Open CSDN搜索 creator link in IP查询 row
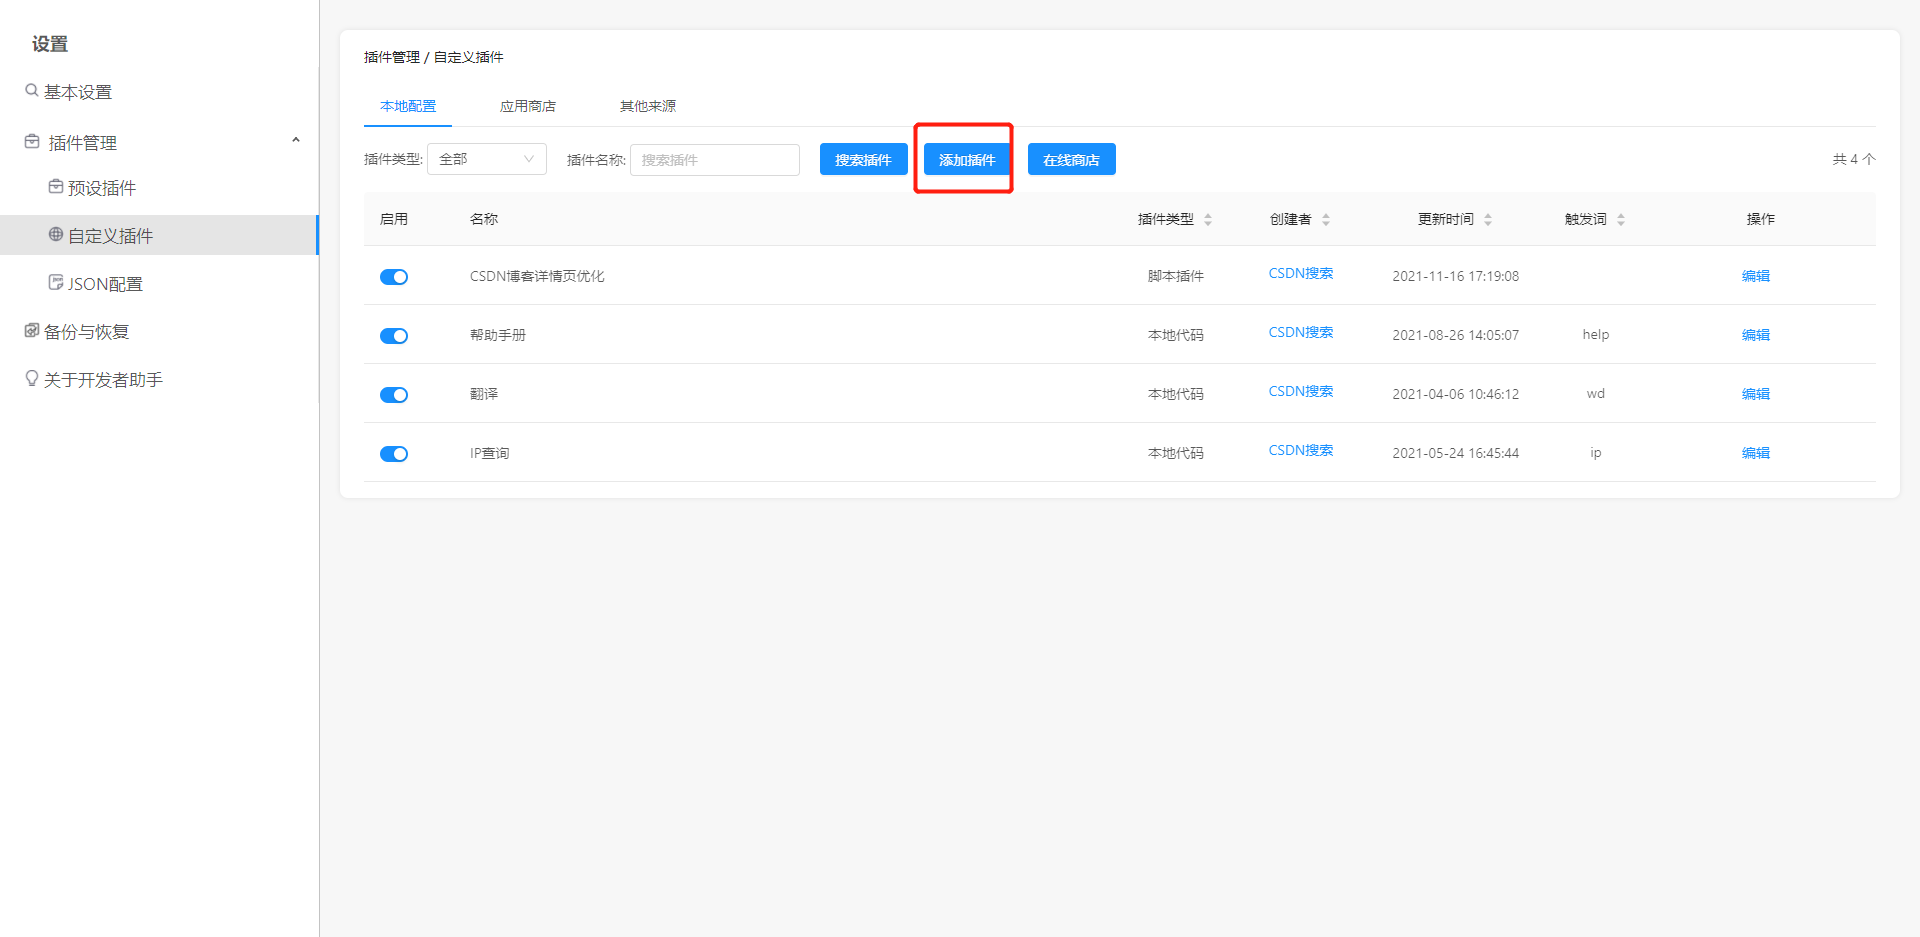Viewport: 1920px width, 937px height. [1301, 450]
